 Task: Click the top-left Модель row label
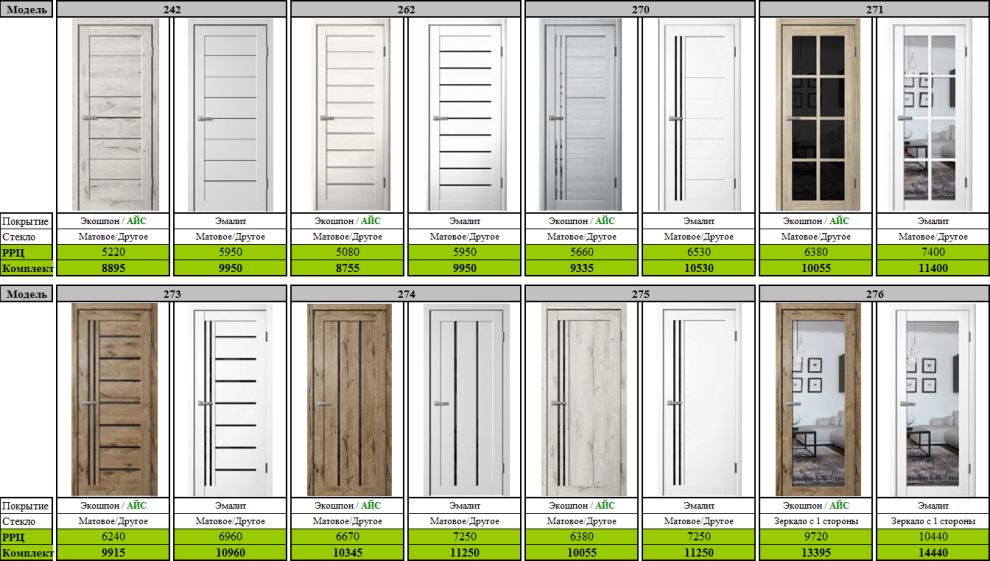[x=27, y=9]
